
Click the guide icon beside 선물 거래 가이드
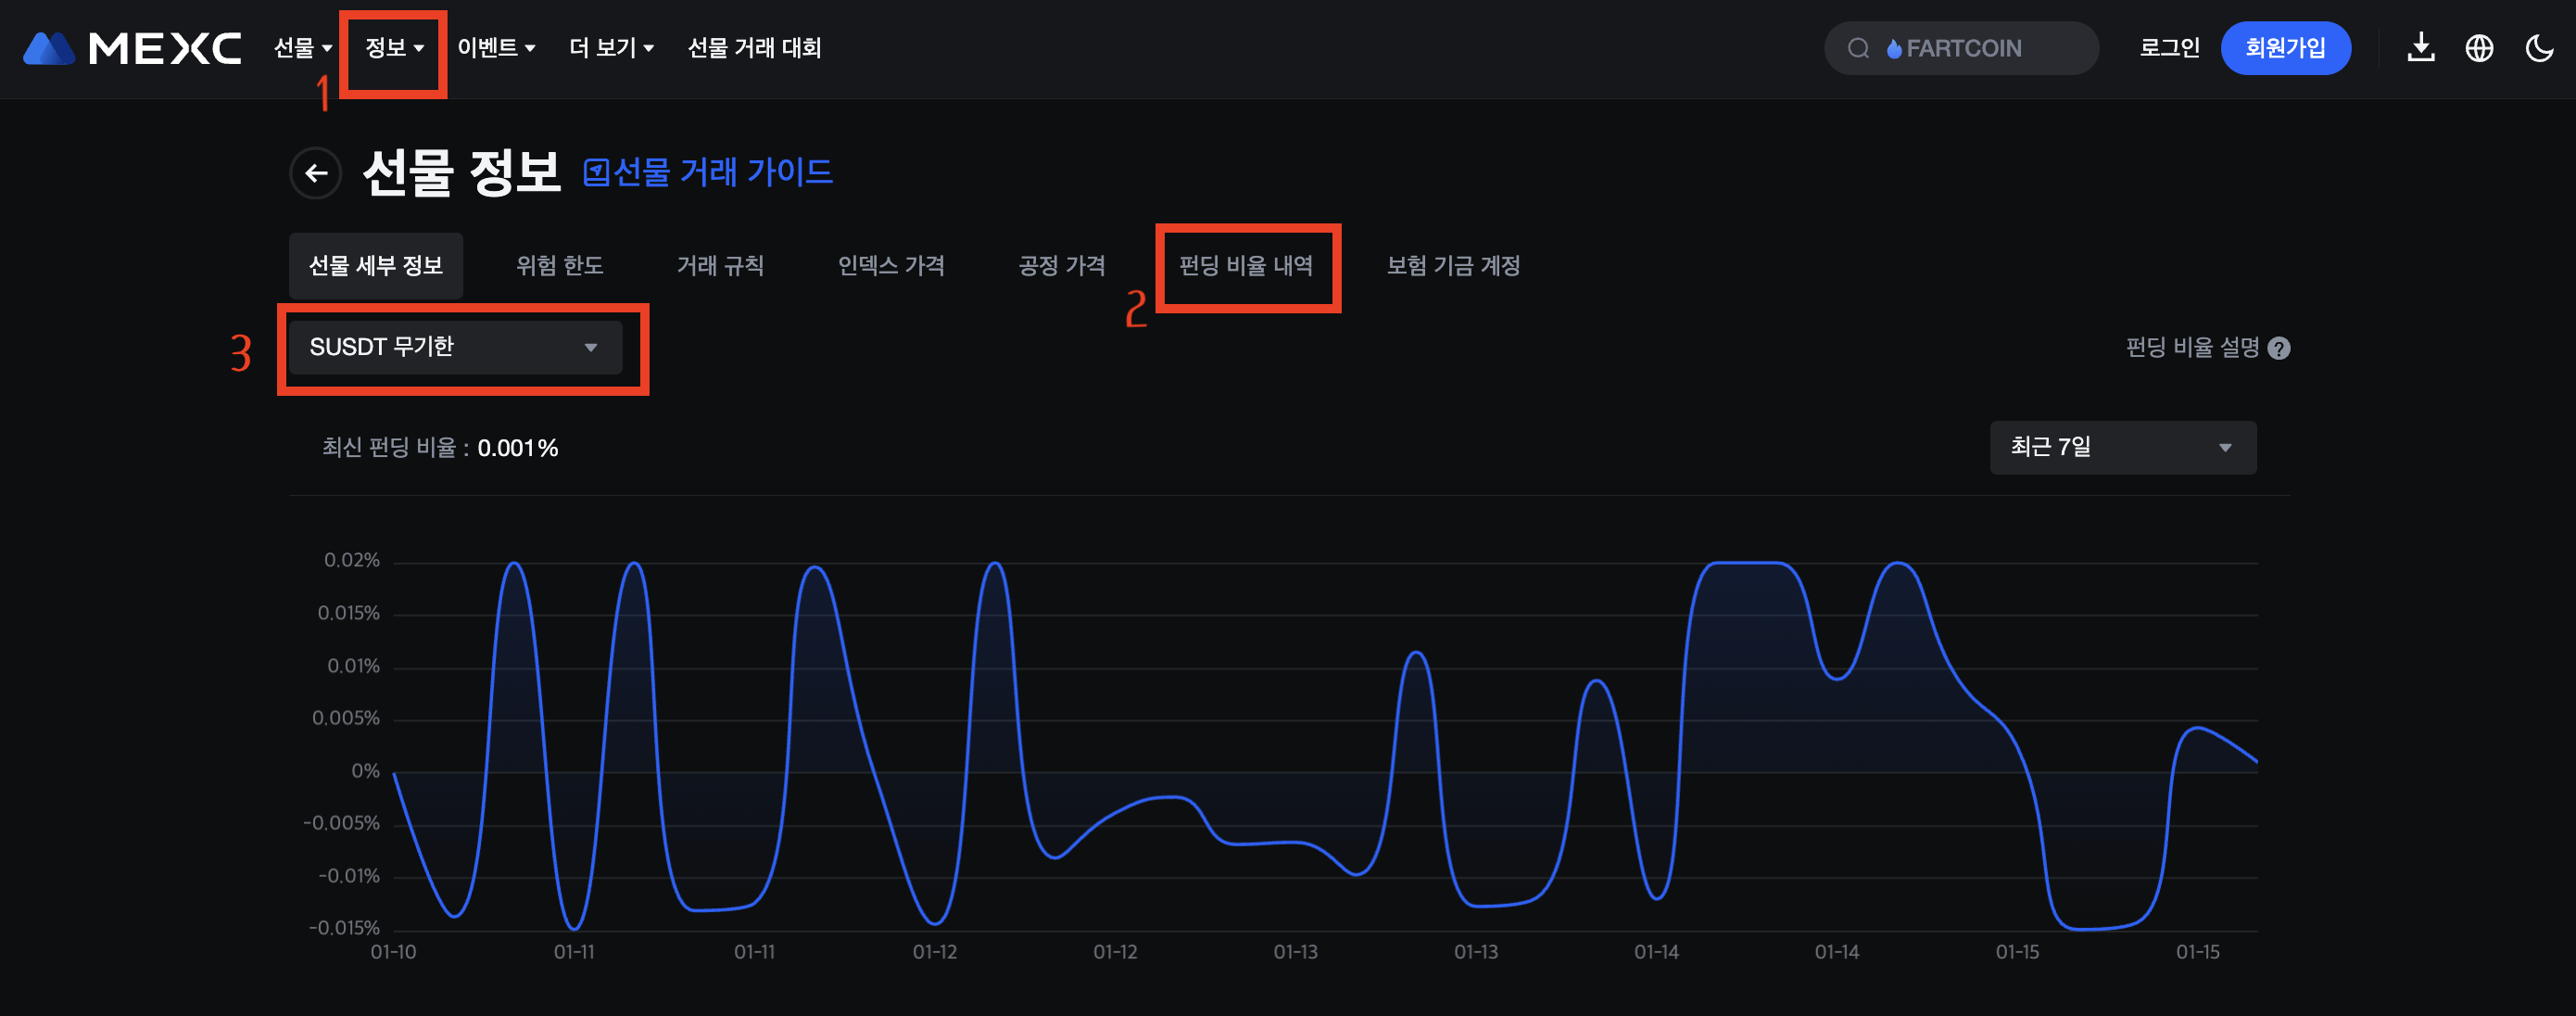(596, 173)
